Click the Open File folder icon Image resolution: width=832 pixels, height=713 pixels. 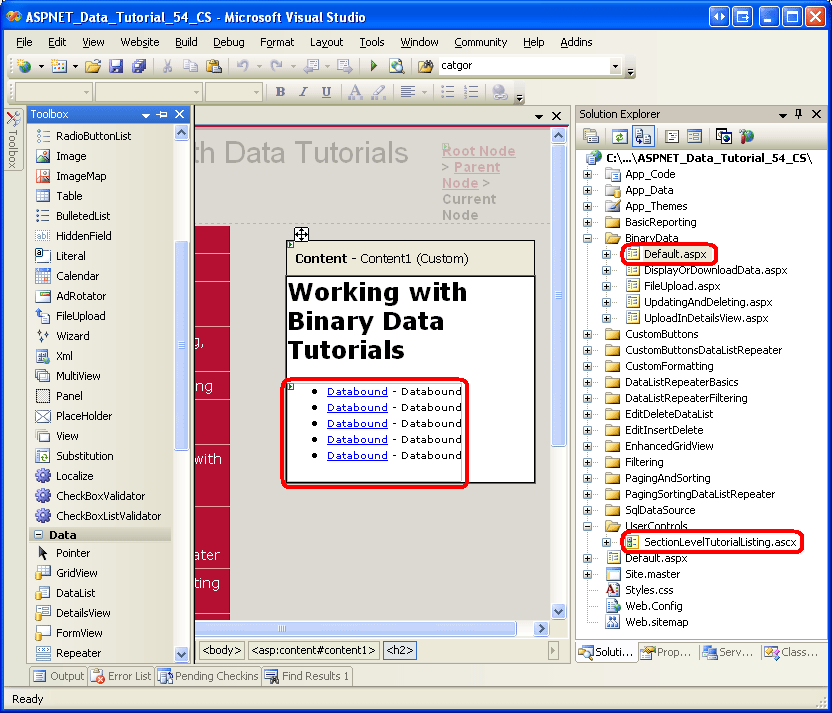coord(92,66)
